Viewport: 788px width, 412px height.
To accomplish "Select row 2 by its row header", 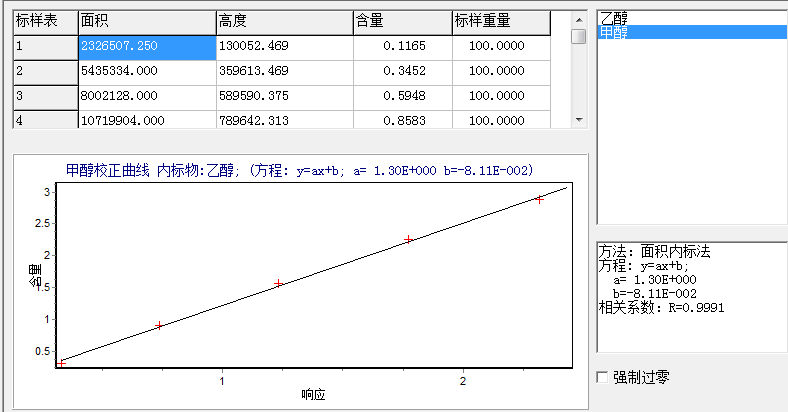I will coord(44,72).
